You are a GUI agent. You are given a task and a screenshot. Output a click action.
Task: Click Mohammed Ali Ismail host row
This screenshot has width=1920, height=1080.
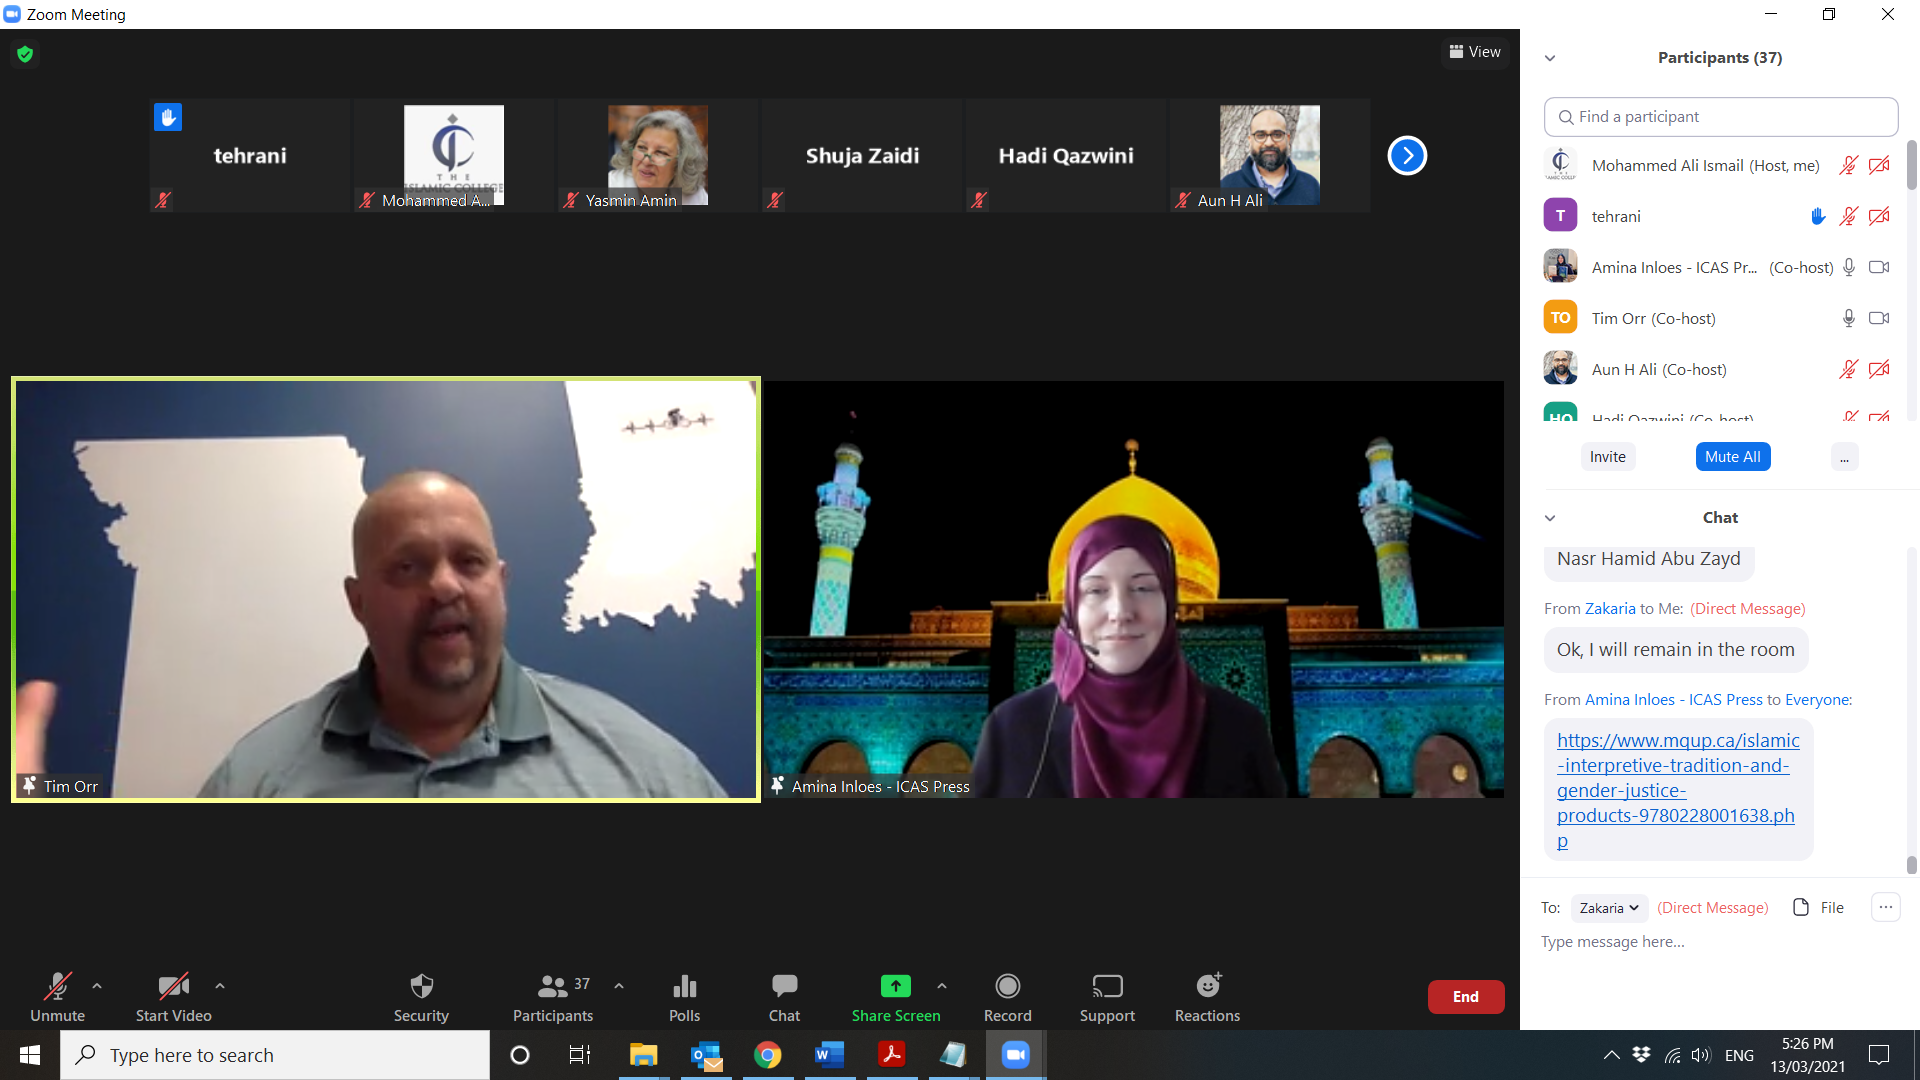tap(1718, 165)
